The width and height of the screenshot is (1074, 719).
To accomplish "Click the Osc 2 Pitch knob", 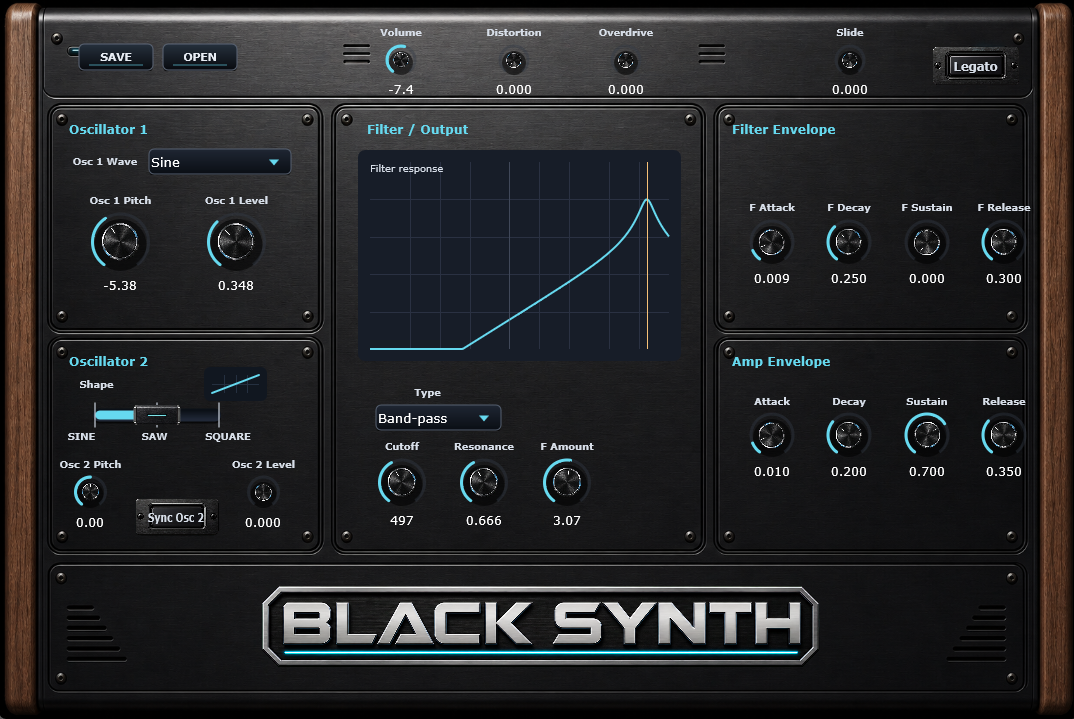I will coord(90,492).
